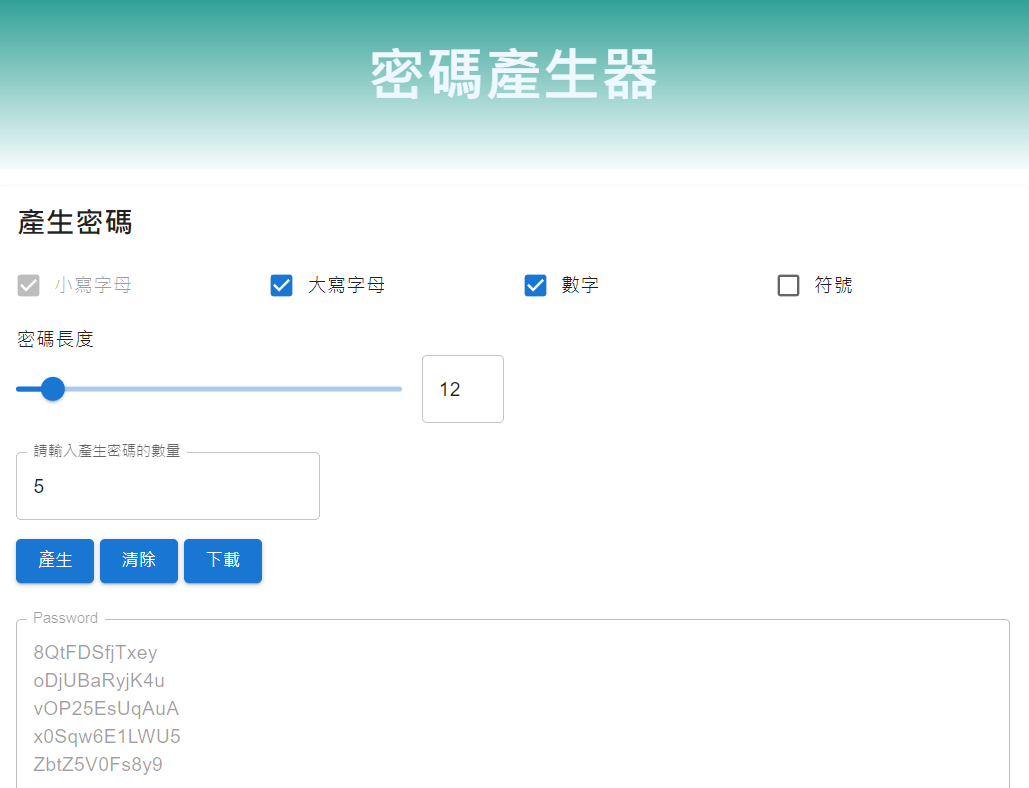Viewport: 1029px width, 788px height.
Task: Click the password ZbtZ5V0Fs8y9
Action: click(98, 765)
